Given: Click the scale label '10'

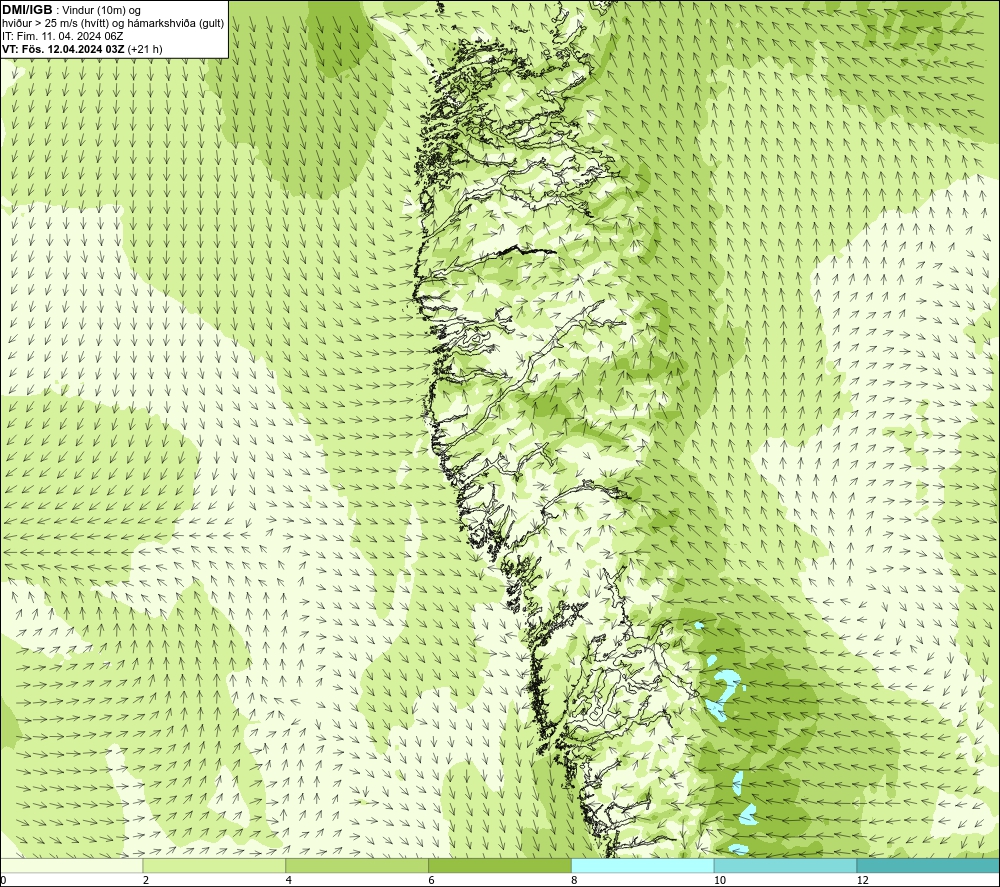Looking at the screenshot, I should point(720,880).
